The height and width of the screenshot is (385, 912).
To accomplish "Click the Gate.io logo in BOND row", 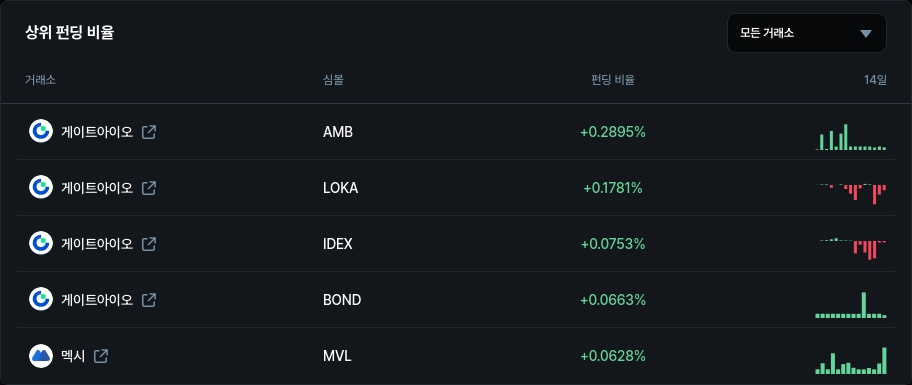I will 41,300.
